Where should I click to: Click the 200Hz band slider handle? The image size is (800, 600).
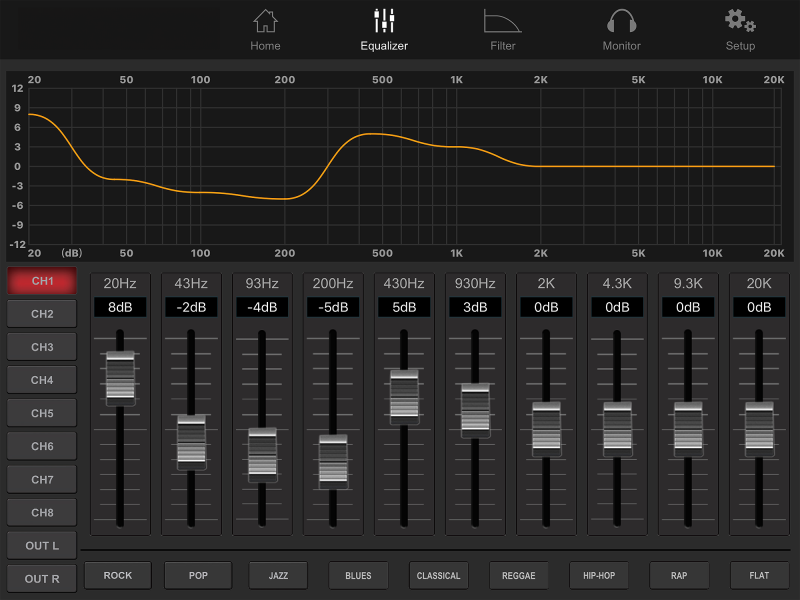point(333,461)
